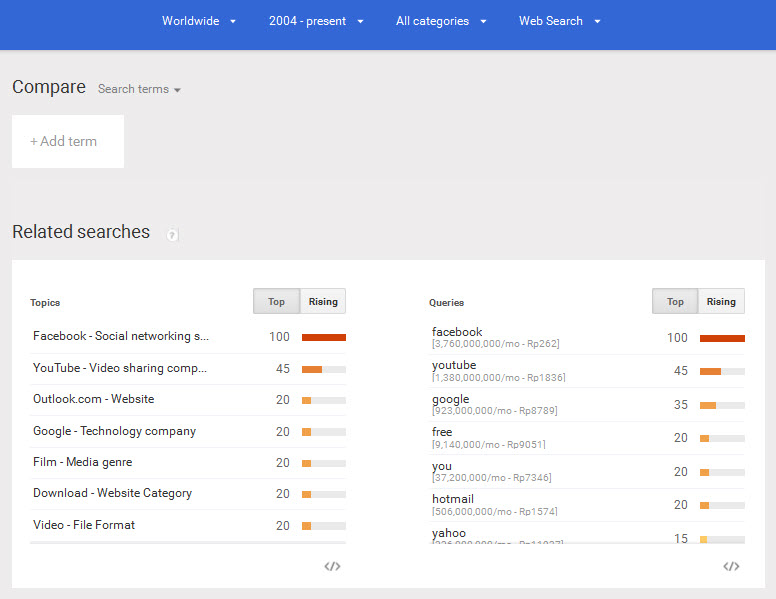Open the Video - File Format topic
The height and width of the screenshot is (599, 776).
coord(84,525)
